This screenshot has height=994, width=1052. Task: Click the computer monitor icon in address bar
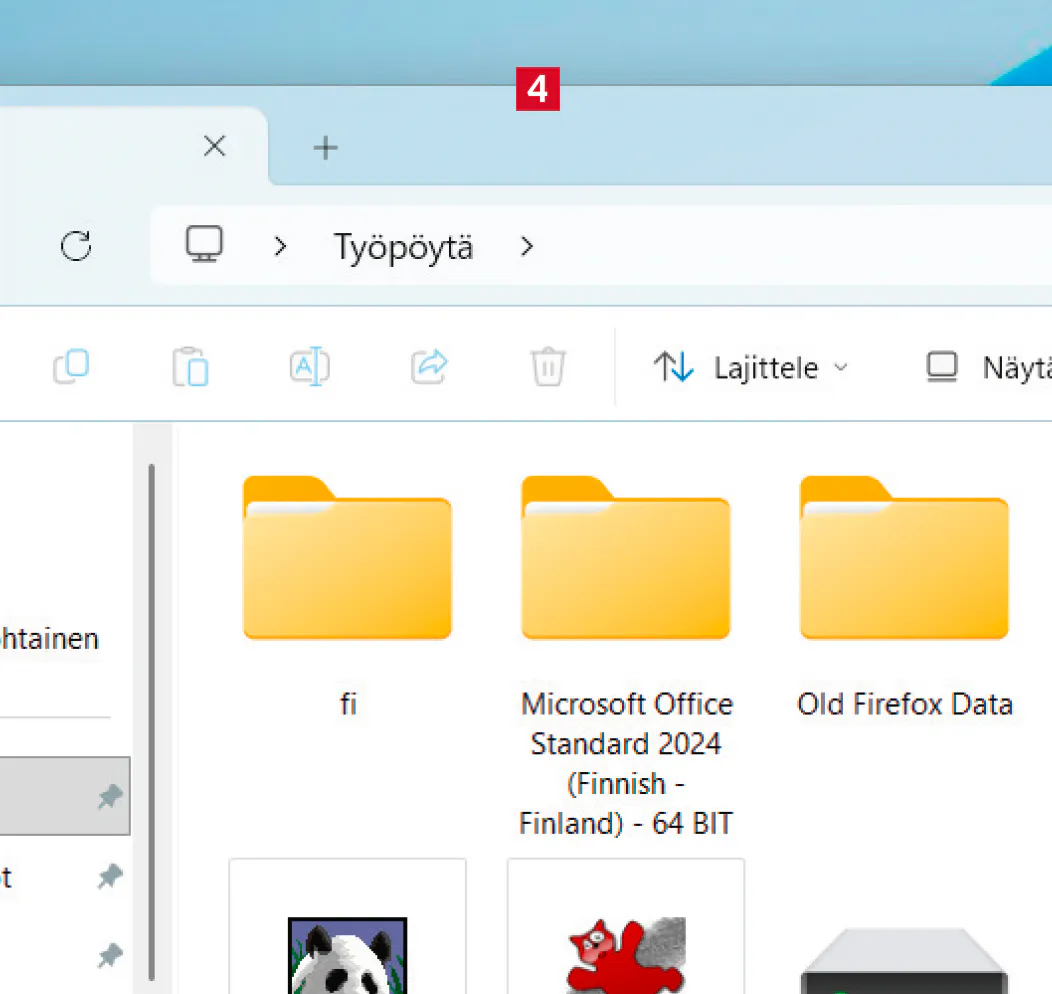204,245
